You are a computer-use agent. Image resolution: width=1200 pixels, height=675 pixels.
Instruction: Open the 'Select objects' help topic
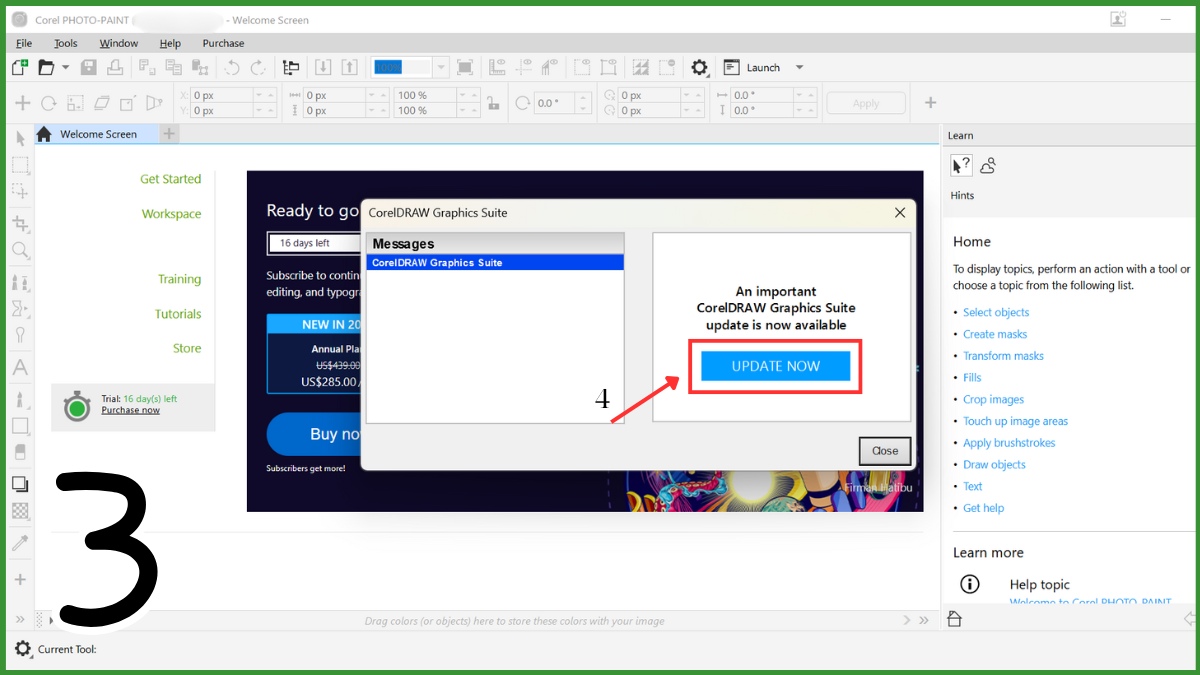[x=996, y=312]
